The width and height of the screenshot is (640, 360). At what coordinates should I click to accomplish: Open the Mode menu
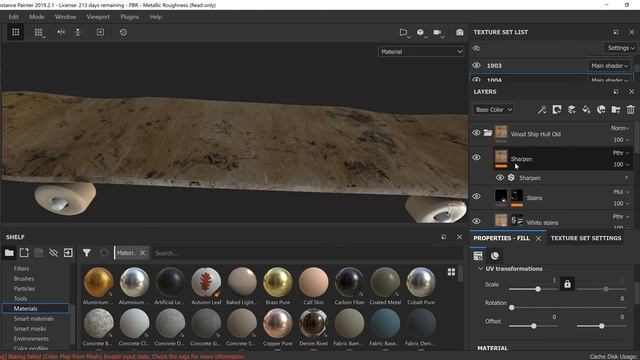(36, 17)
